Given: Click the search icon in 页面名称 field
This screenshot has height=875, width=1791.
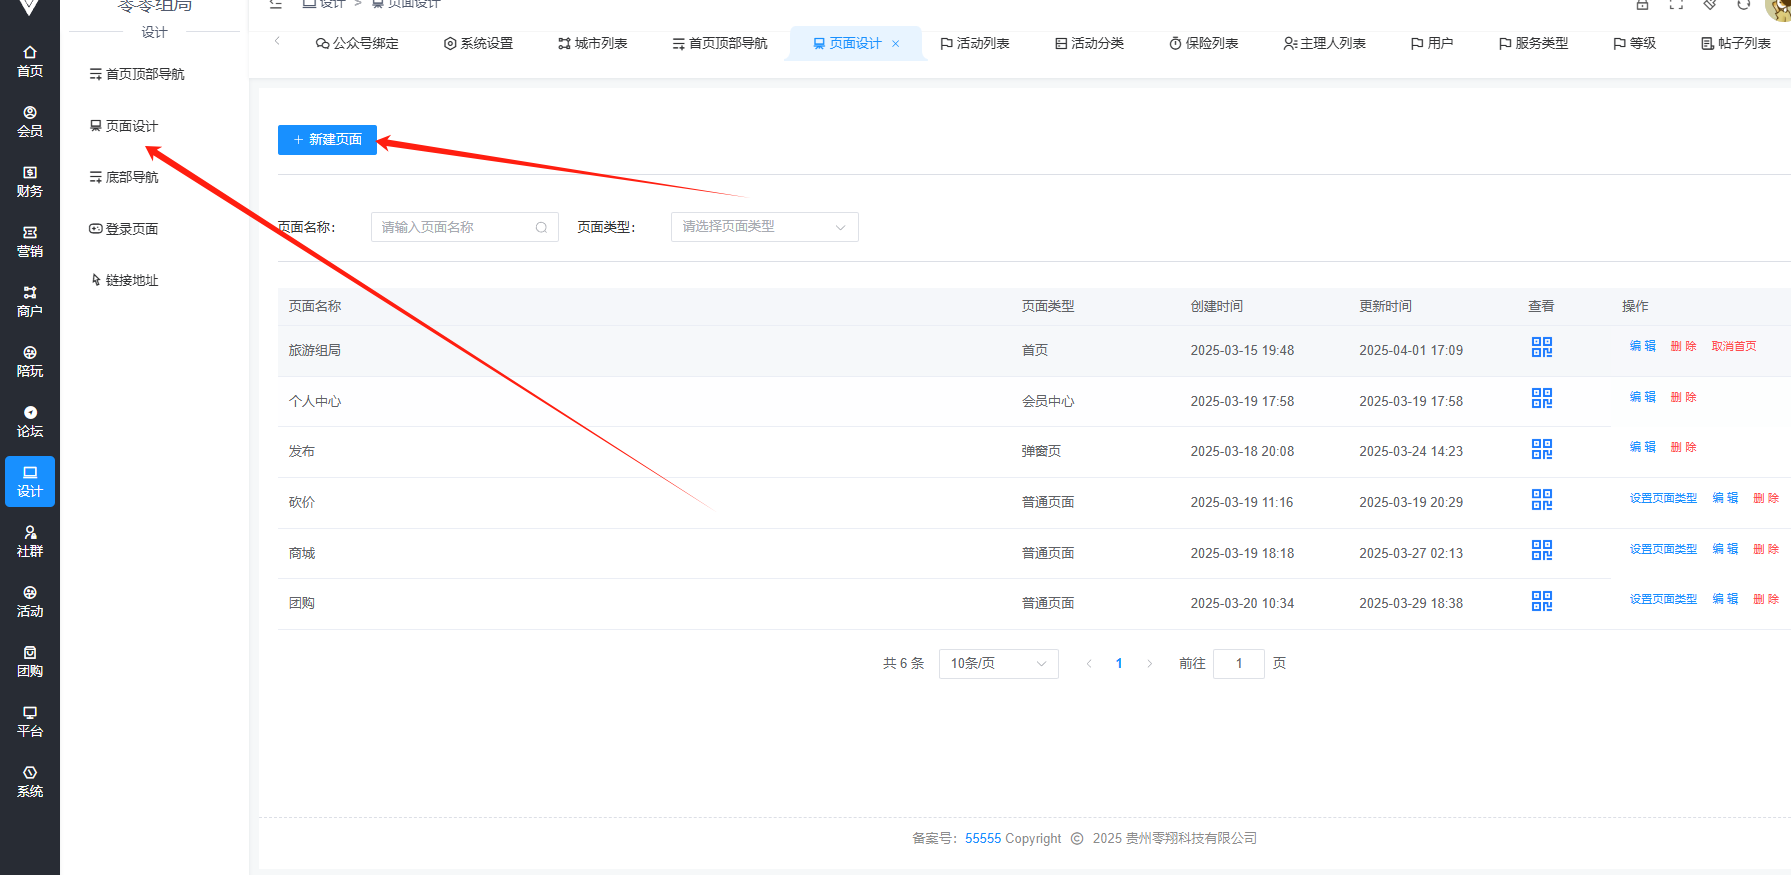Looking at the screenshot, I should [x=541, y=227].
